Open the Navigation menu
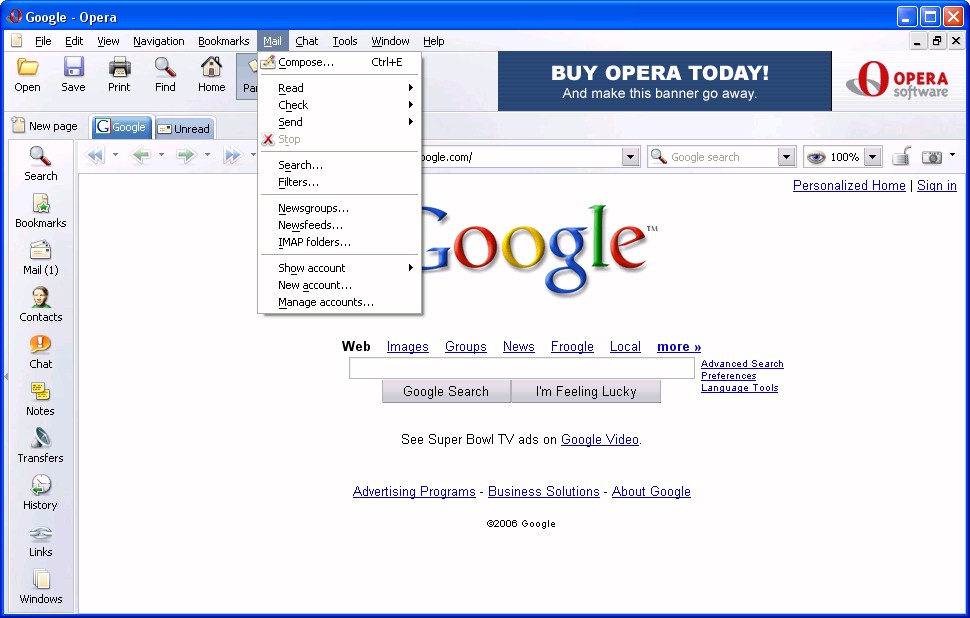Viewport: 970px width, 618px height. 158,41
